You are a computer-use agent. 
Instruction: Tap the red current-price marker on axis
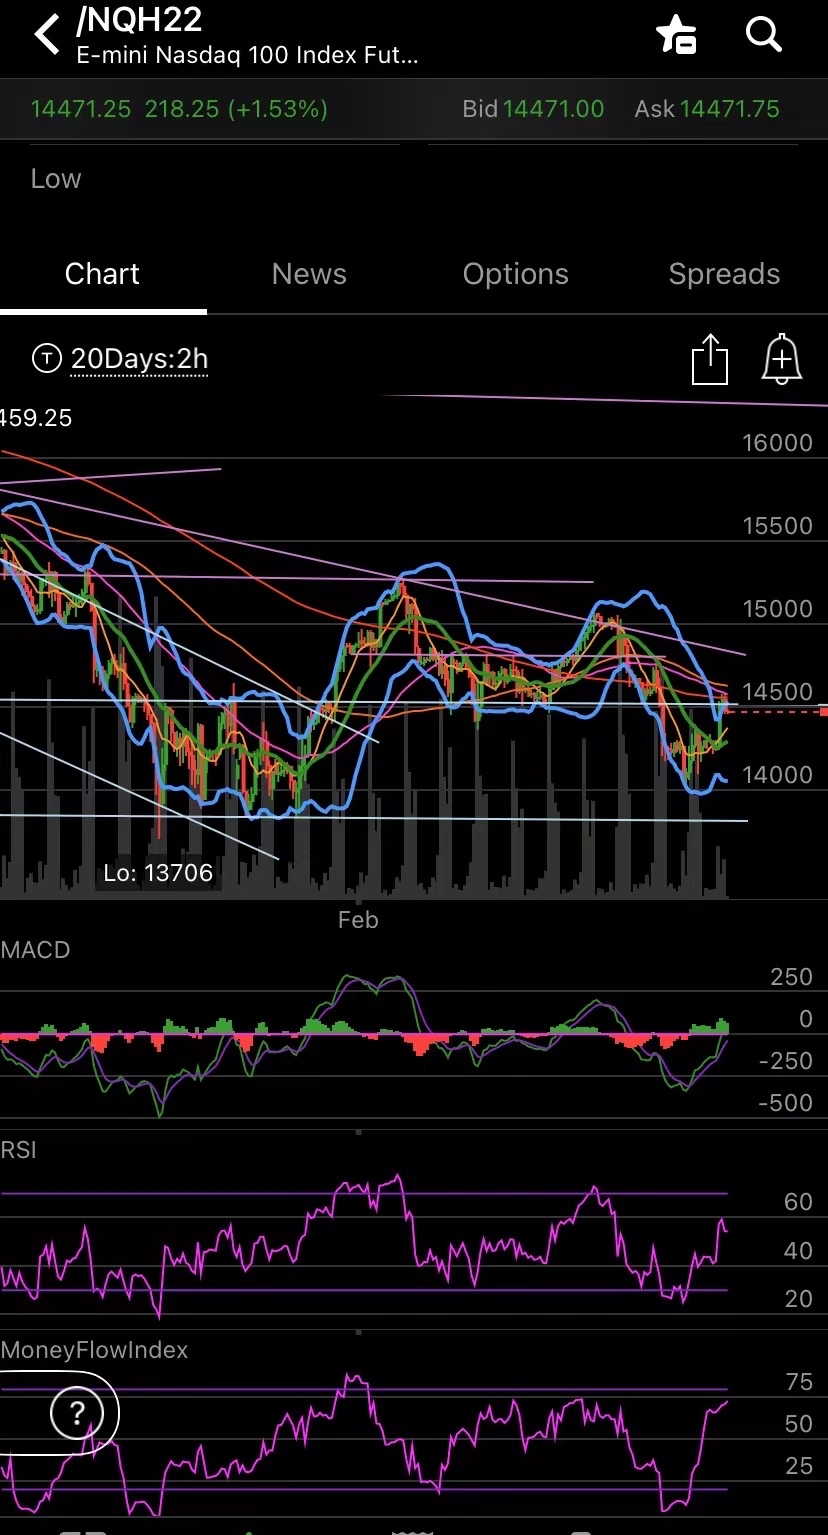[x=823, y=711]
